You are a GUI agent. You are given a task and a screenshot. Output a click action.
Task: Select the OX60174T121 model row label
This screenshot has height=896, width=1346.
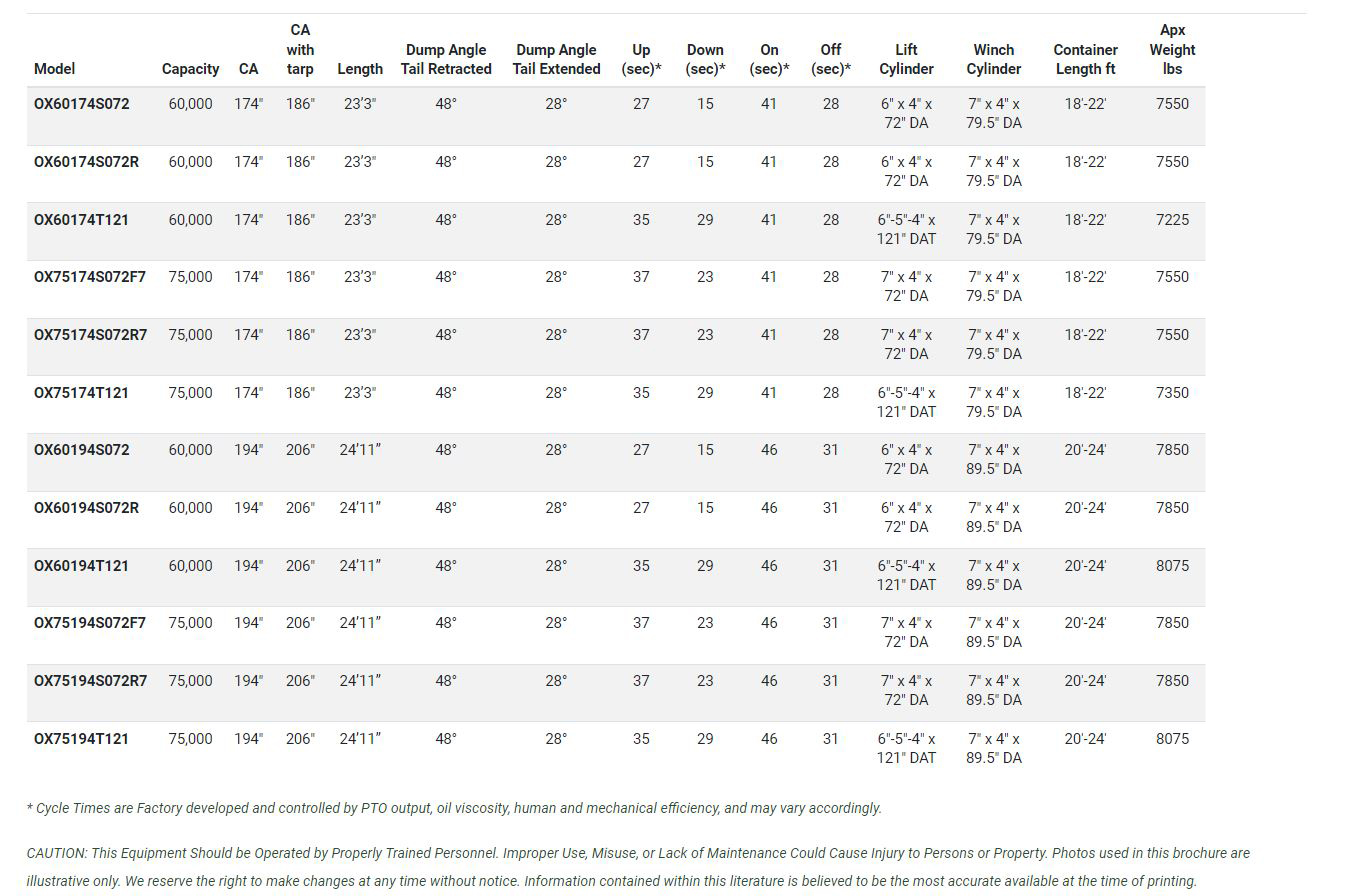click(81, 220)
